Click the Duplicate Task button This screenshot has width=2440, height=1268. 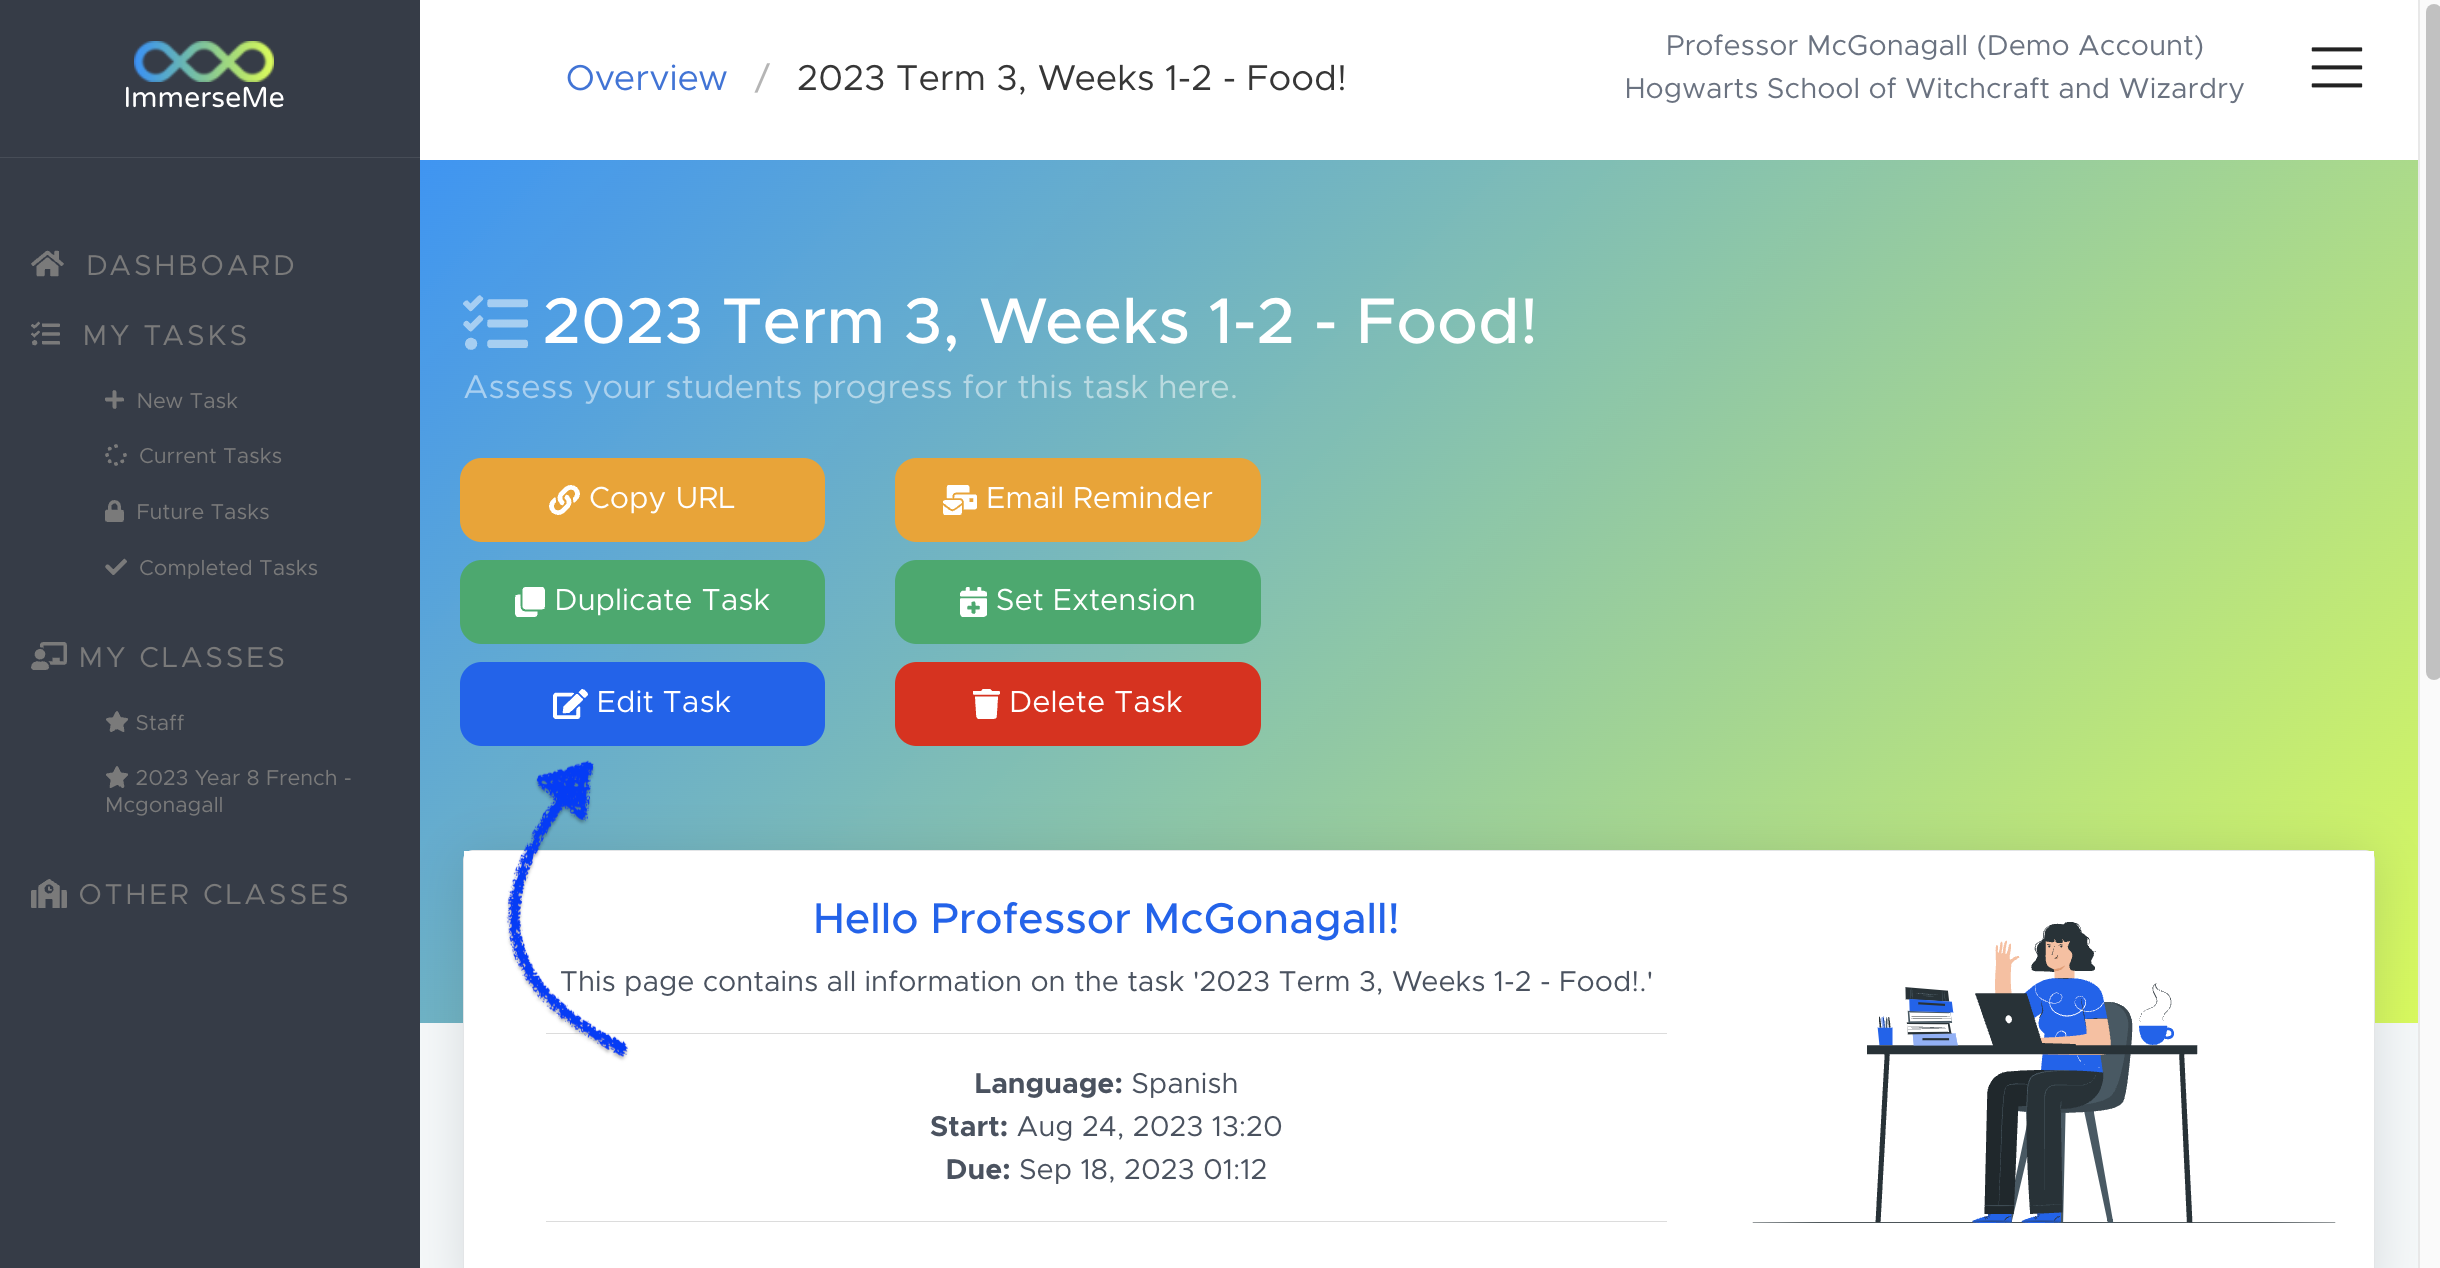tap(642, 601)
